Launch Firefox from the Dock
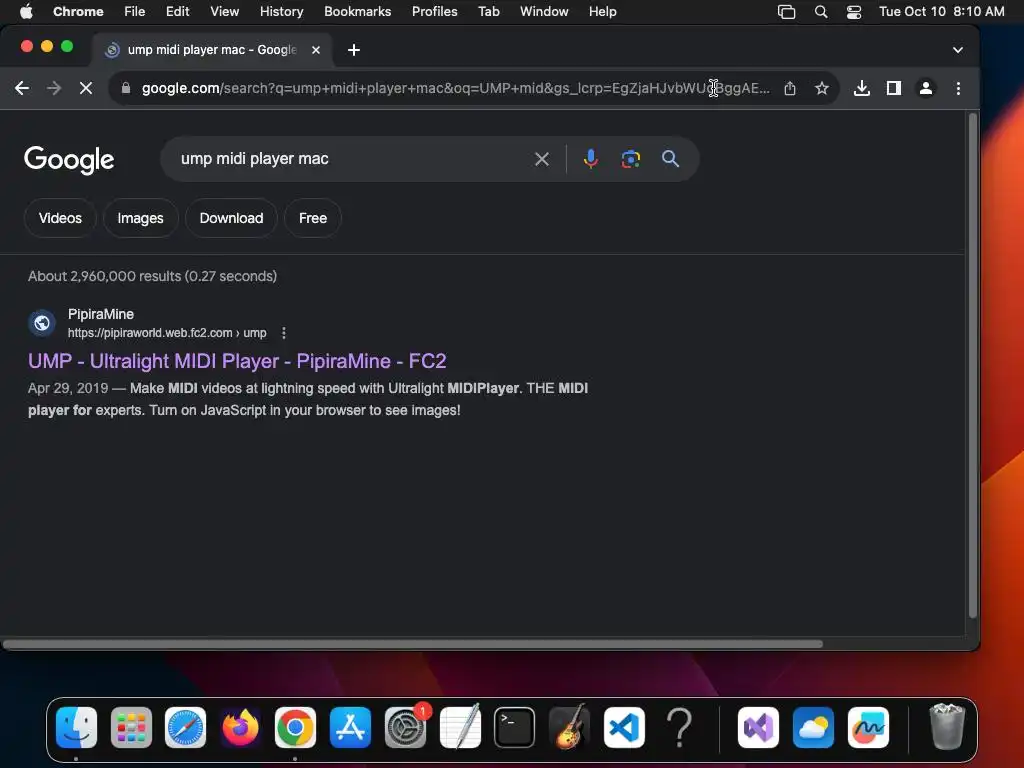Viewport: 1024px width, 768px height. tap(240, 728)
